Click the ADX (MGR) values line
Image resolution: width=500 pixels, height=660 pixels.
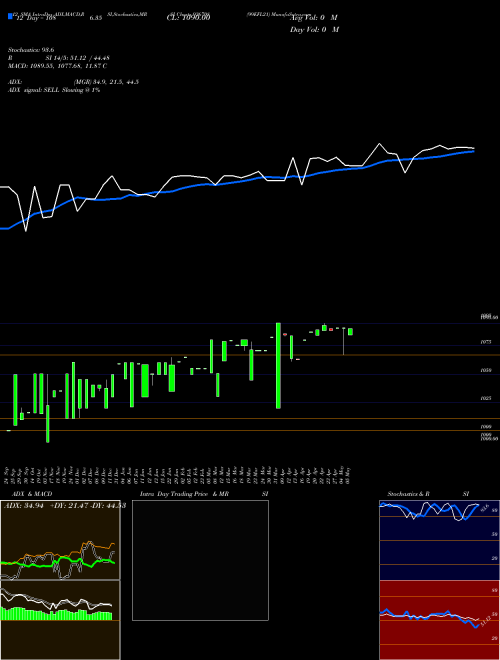coord(74,82)
